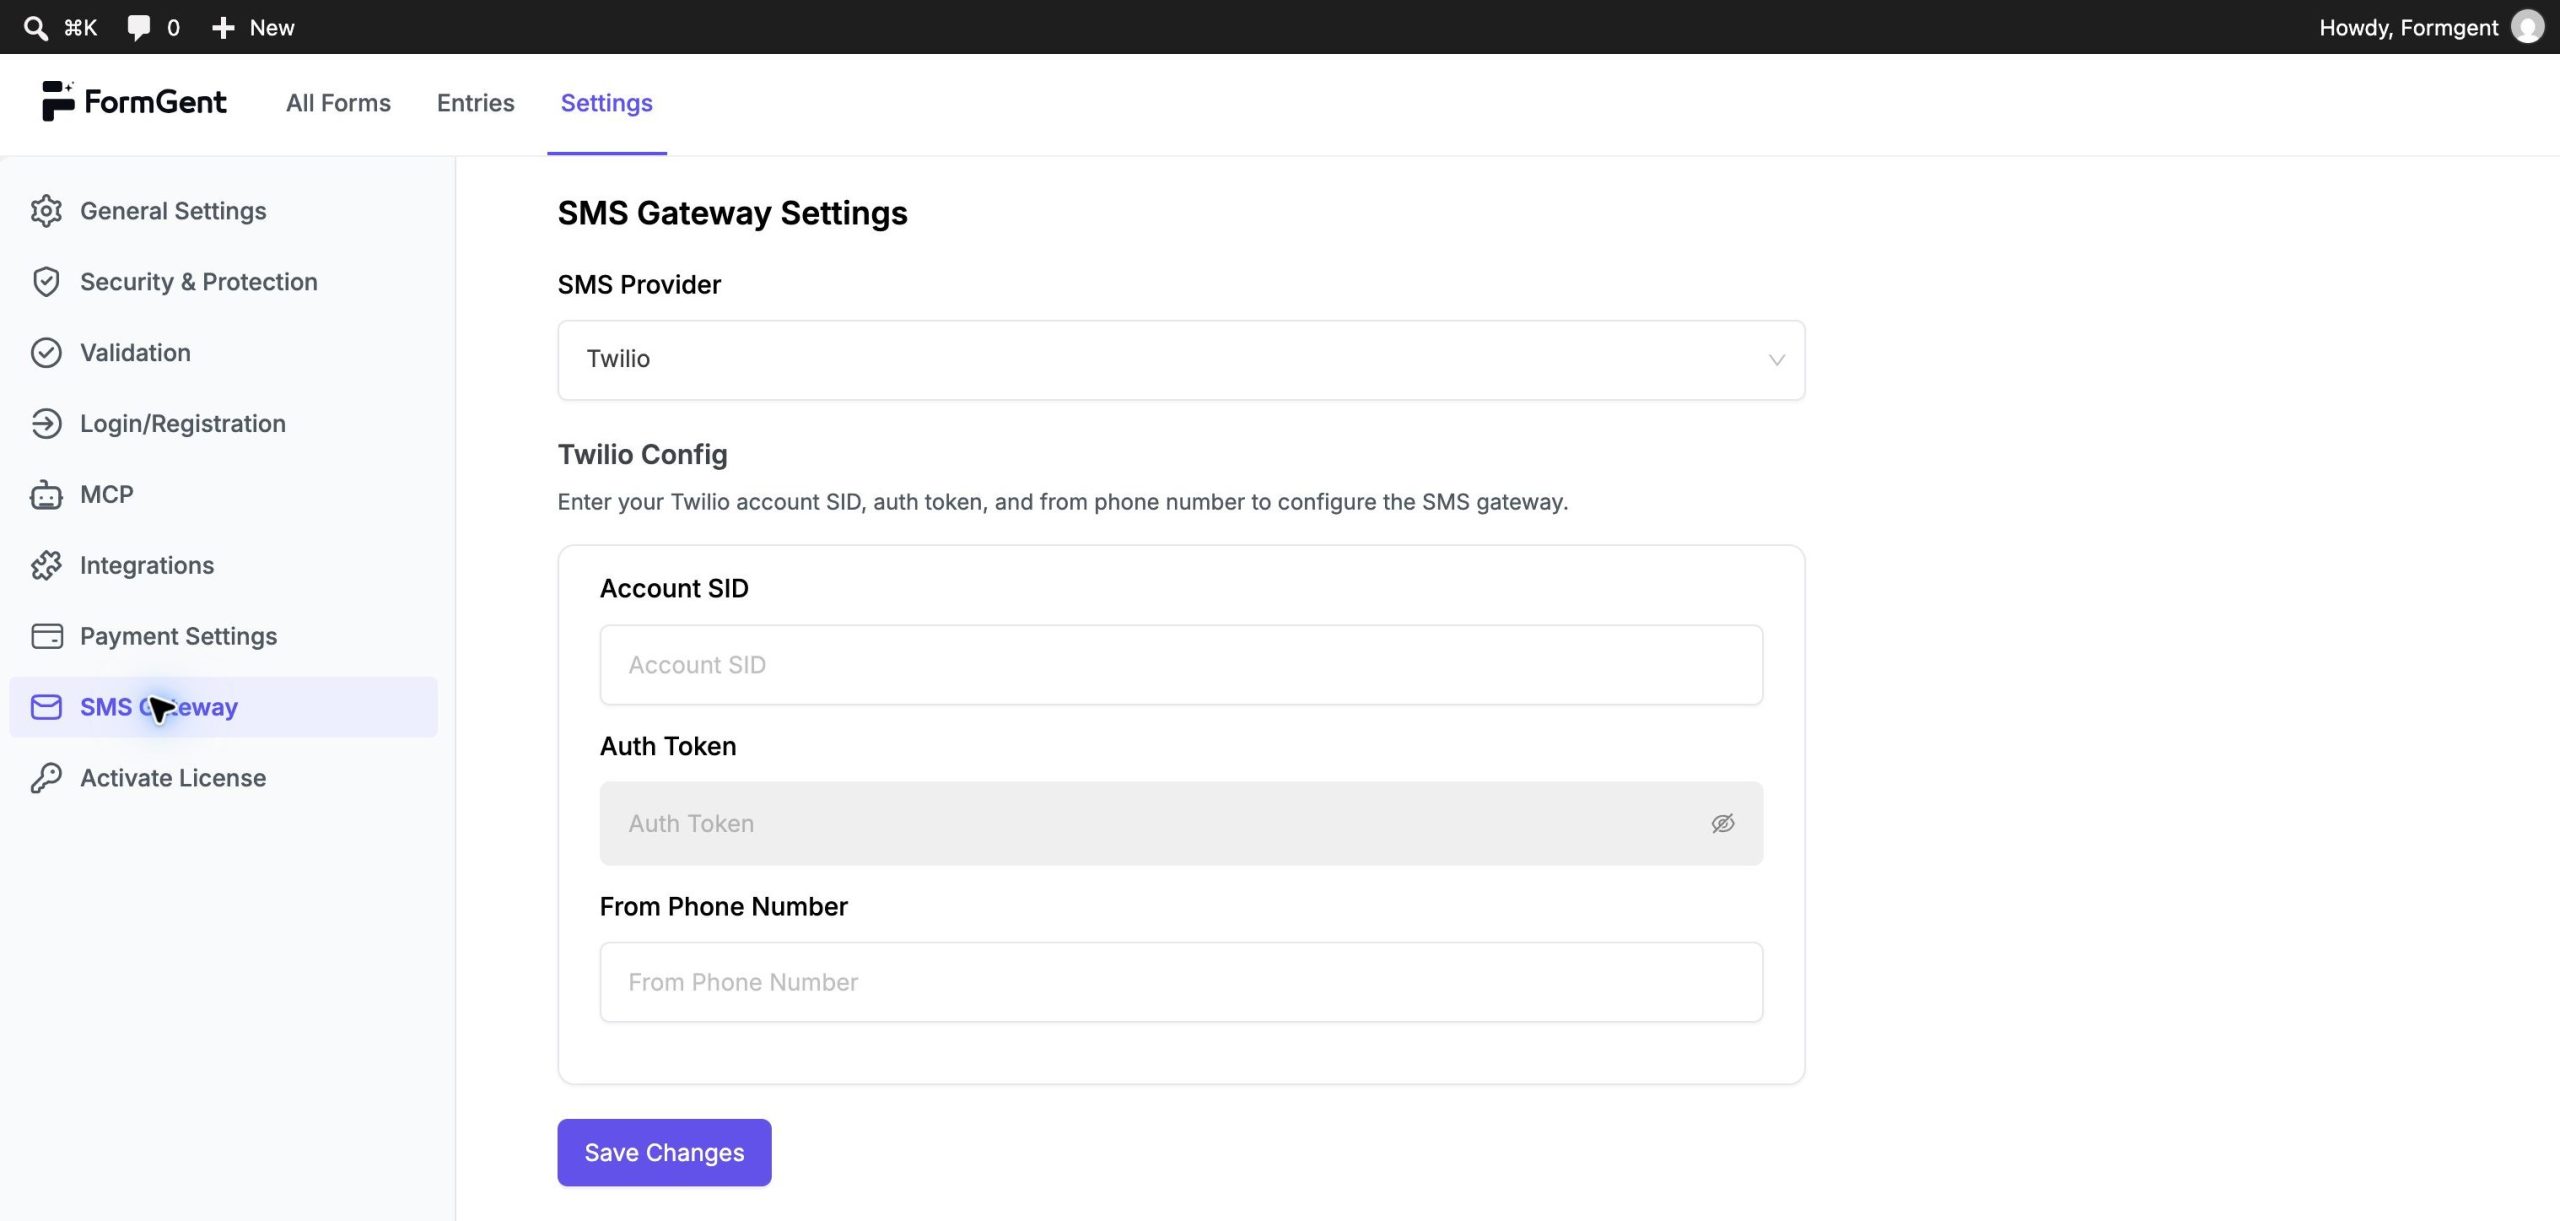The image size is (2560, 1221).
Task: Switch to the Entries tab
Action: click(x=476, y=103)
